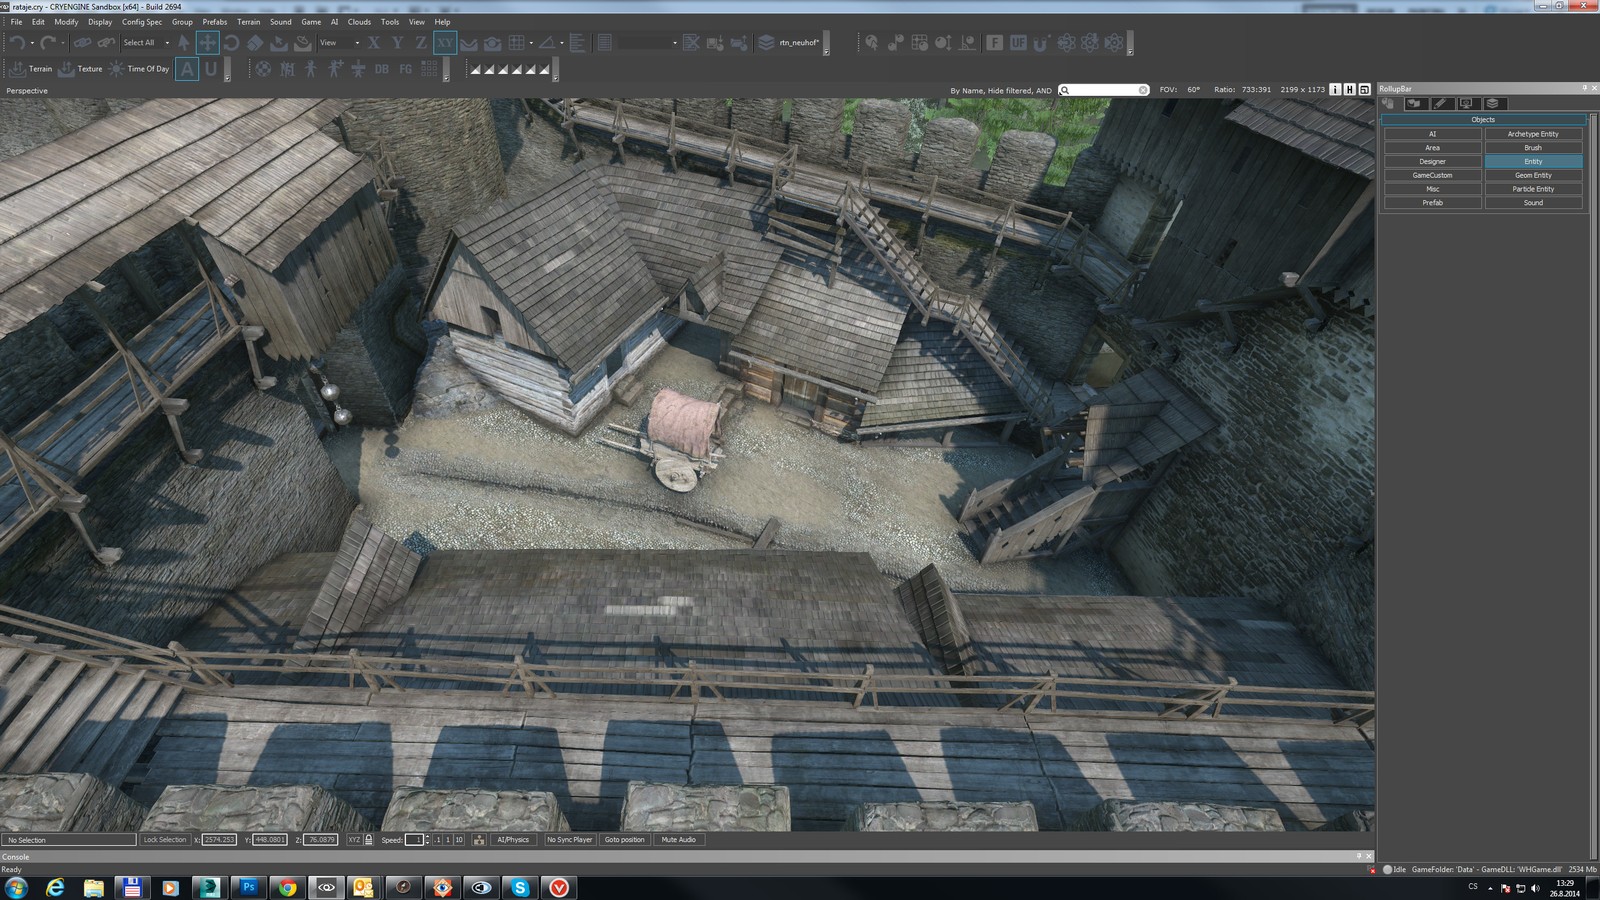1600x900 pixels.
Task: Open the View coordinate system dropdown
Action: 339,42
